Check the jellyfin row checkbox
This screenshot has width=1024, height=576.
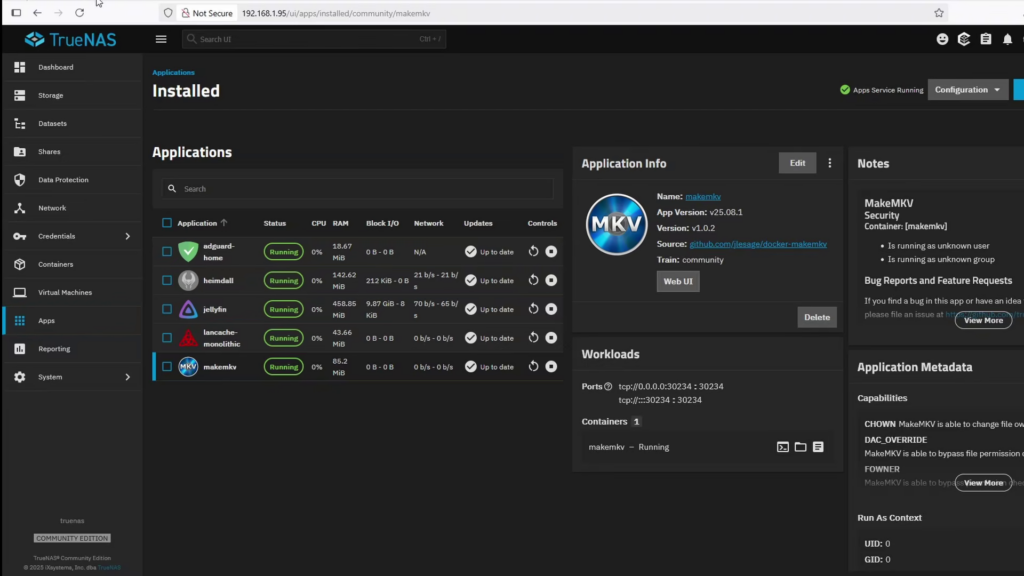[167, 310]
